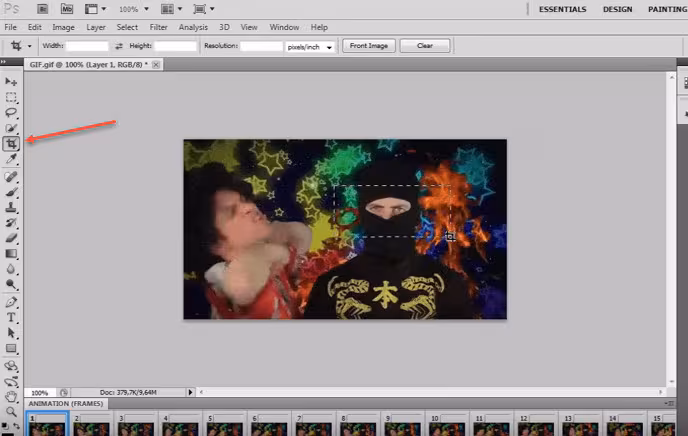Screen dimensions: 688x436
Task: Open the Window menu
Action: click(x=284, y=27)
